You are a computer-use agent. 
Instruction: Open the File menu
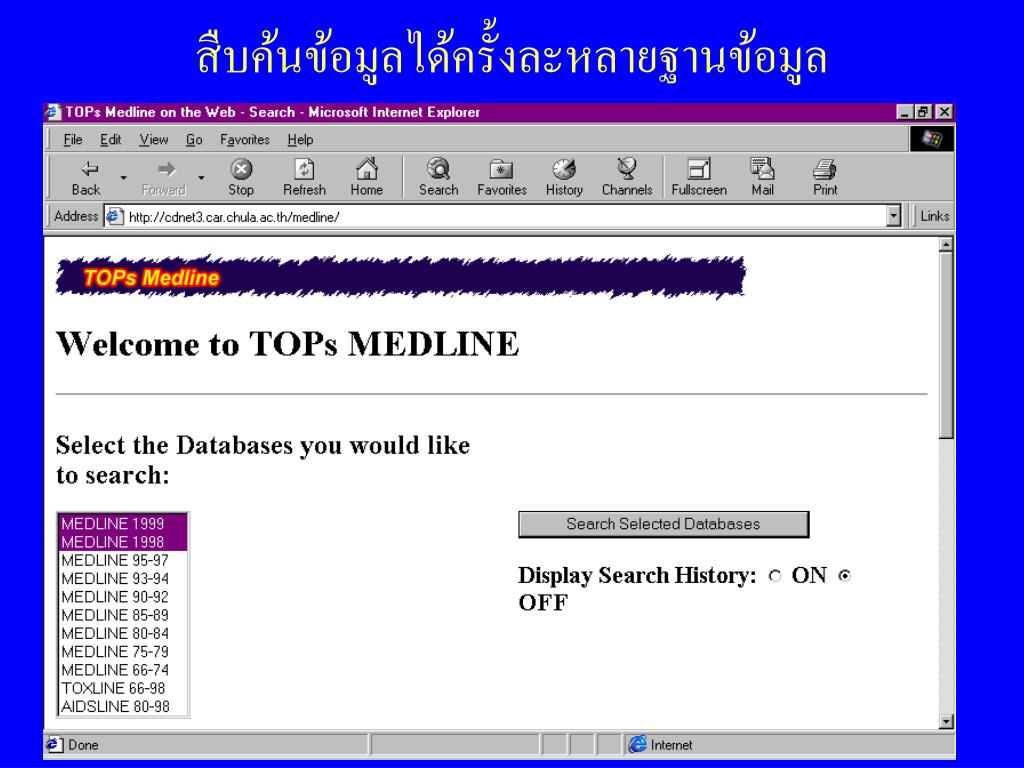[x=72, y=140]
